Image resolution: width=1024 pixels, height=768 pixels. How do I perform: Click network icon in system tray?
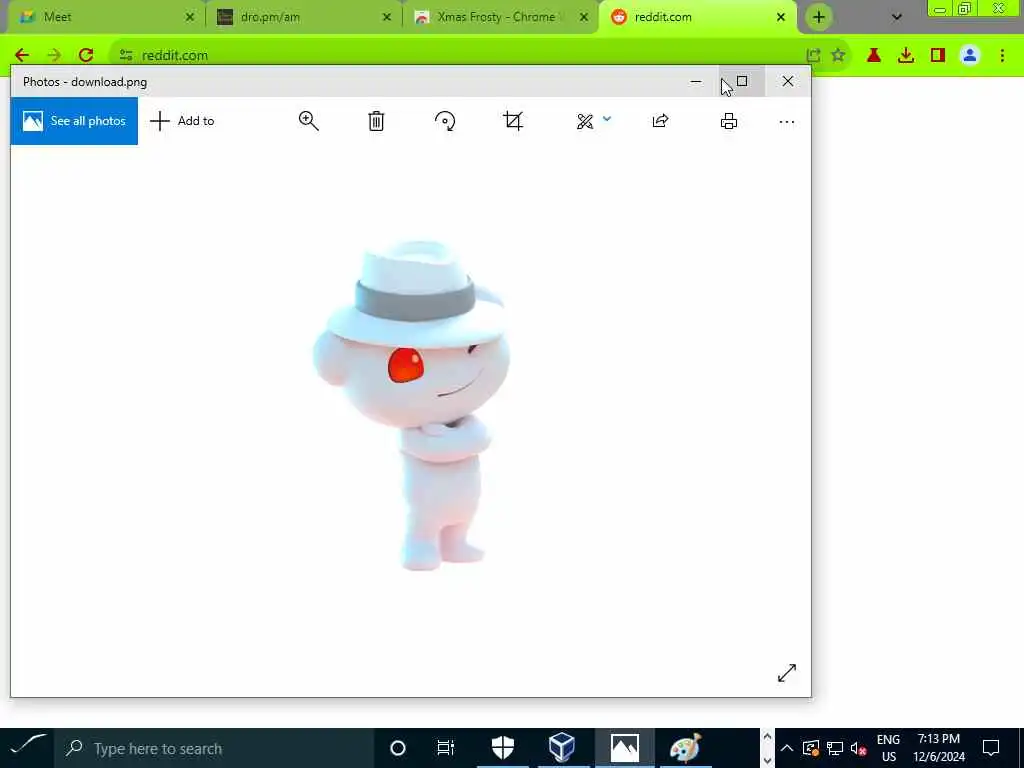(835, 748)
